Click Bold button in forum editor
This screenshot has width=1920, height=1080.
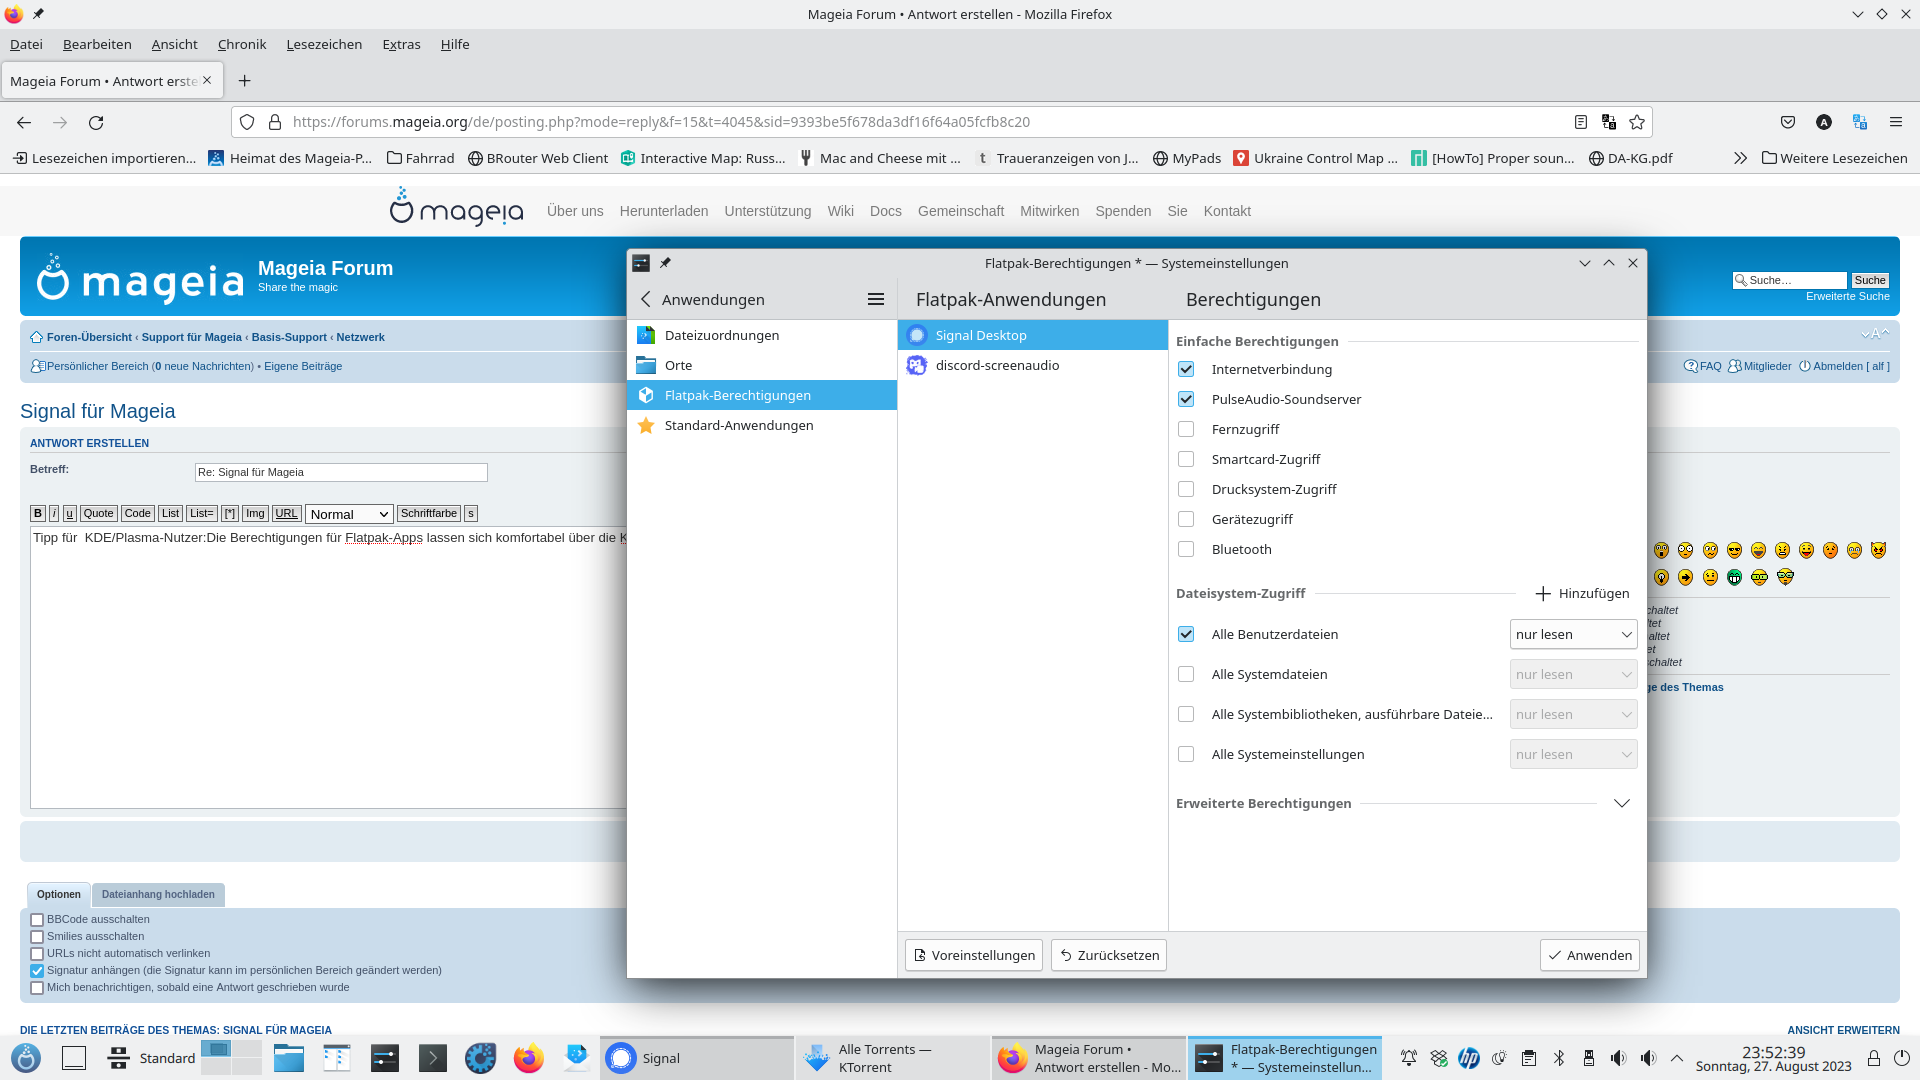tap(38, 513)
